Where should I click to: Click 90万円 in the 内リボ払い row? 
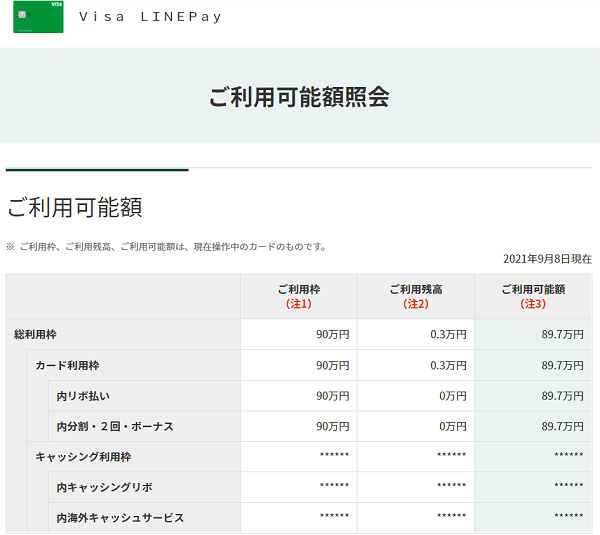[x=333, y=396]
